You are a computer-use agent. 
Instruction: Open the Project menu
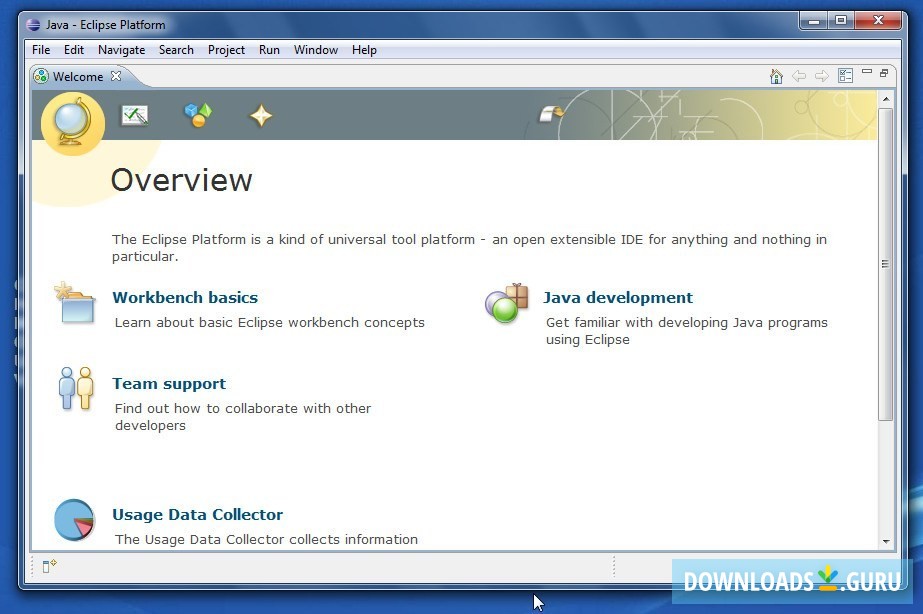[226, 49]
